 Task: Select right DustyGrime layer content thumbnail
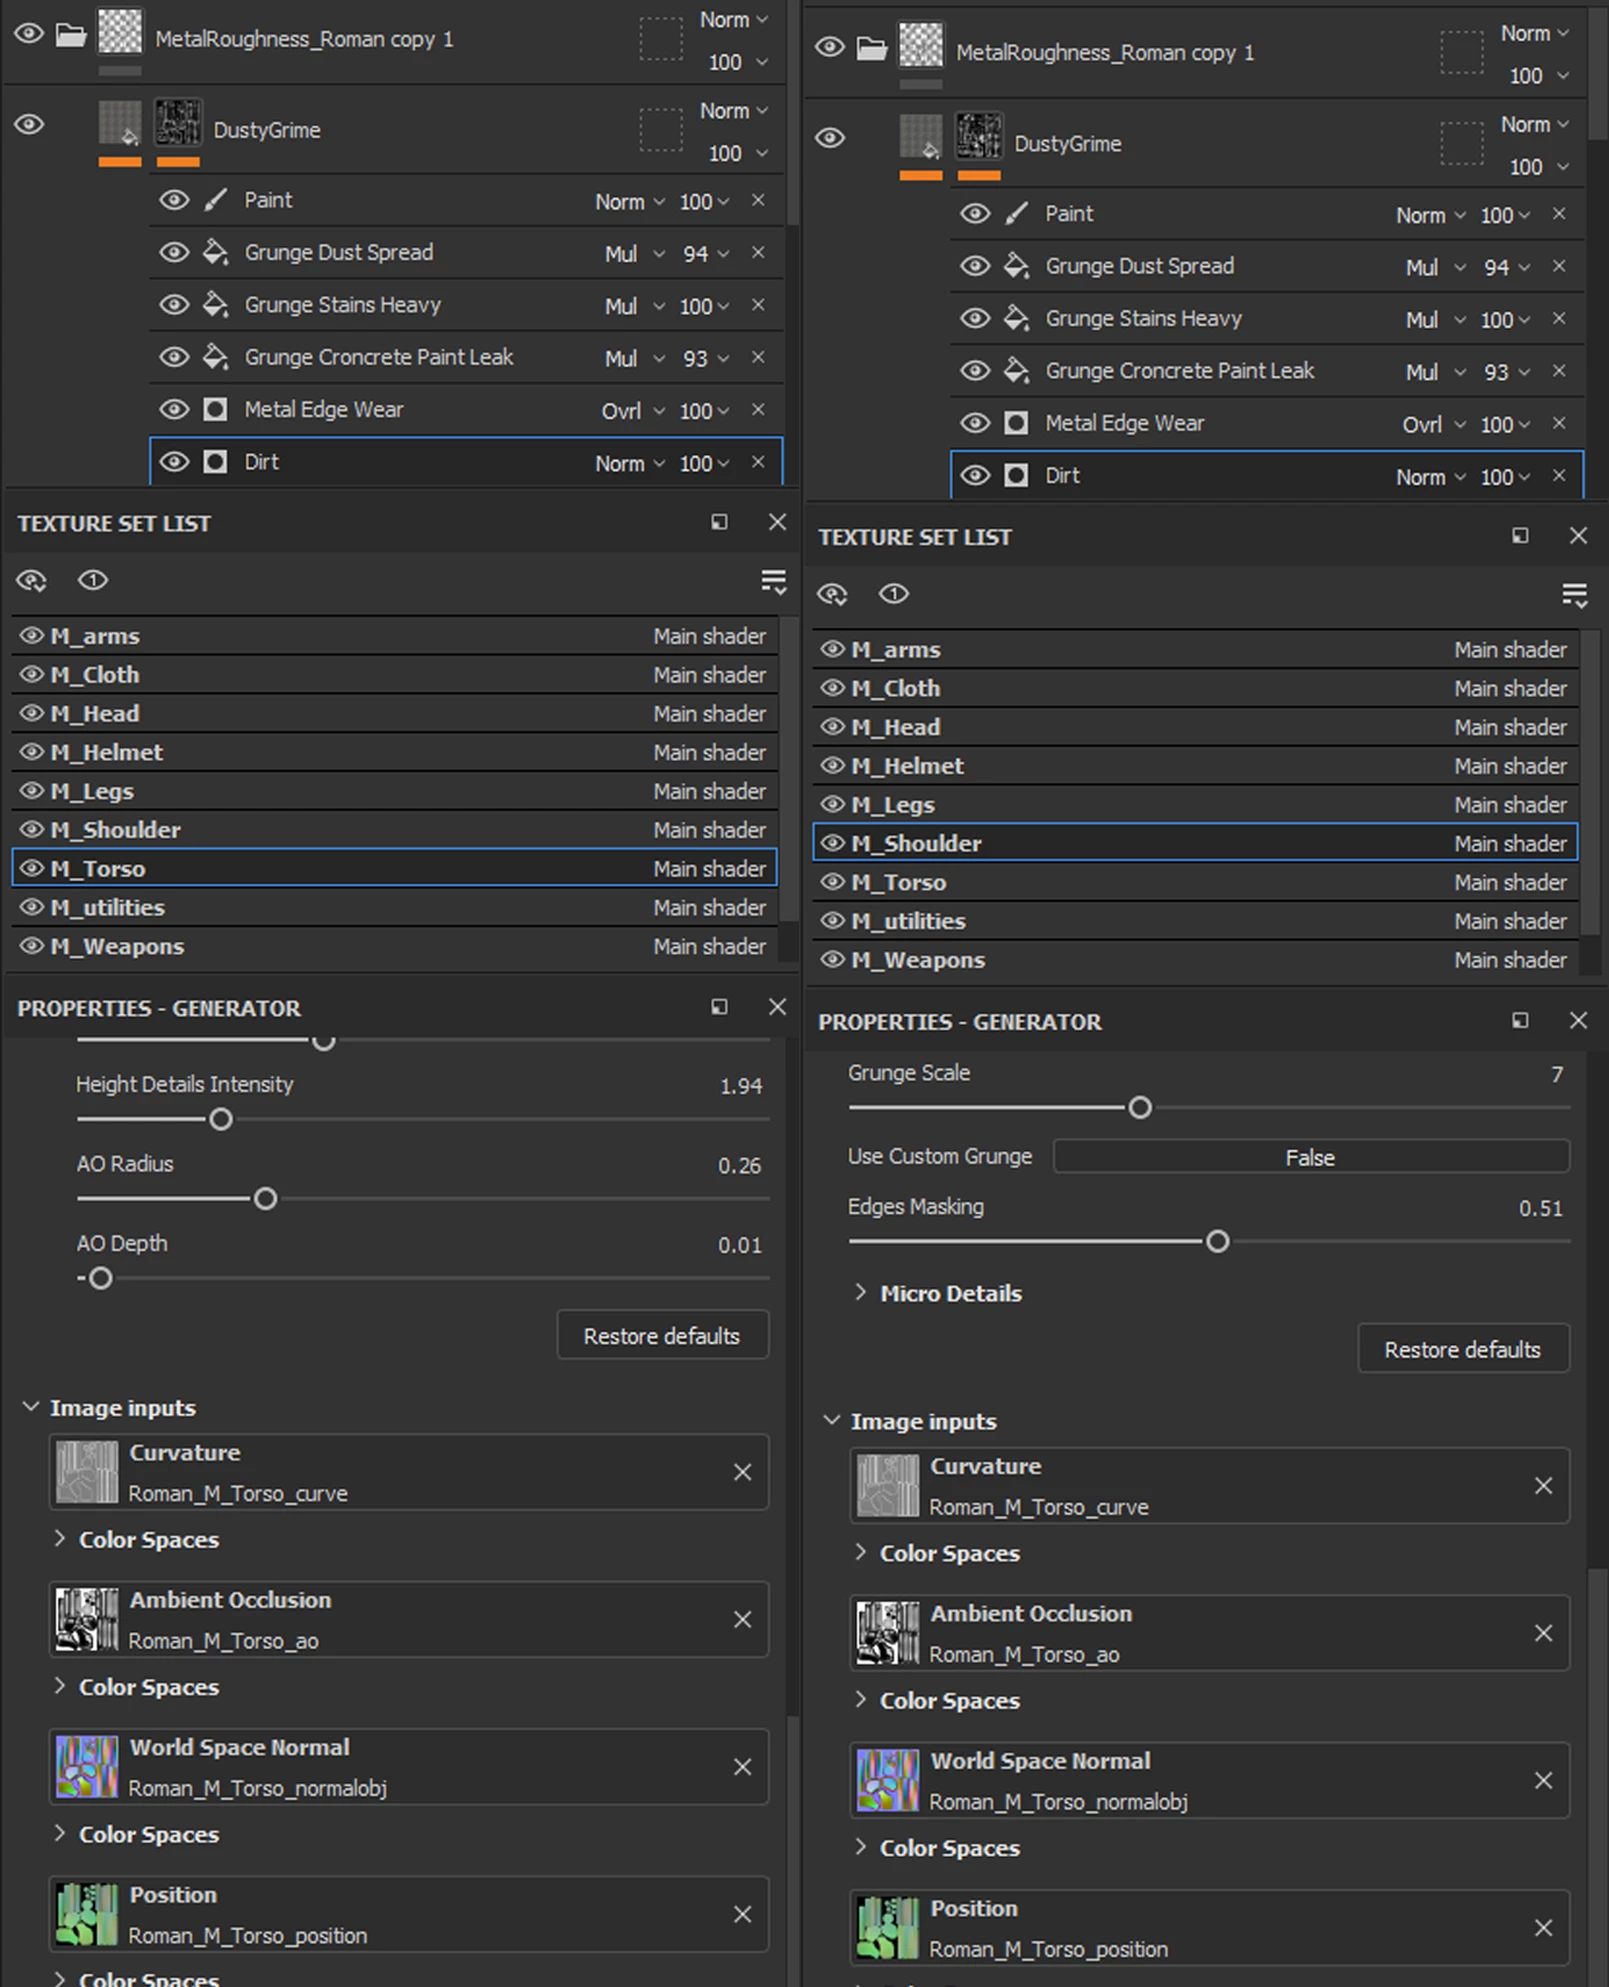[921, 138]
